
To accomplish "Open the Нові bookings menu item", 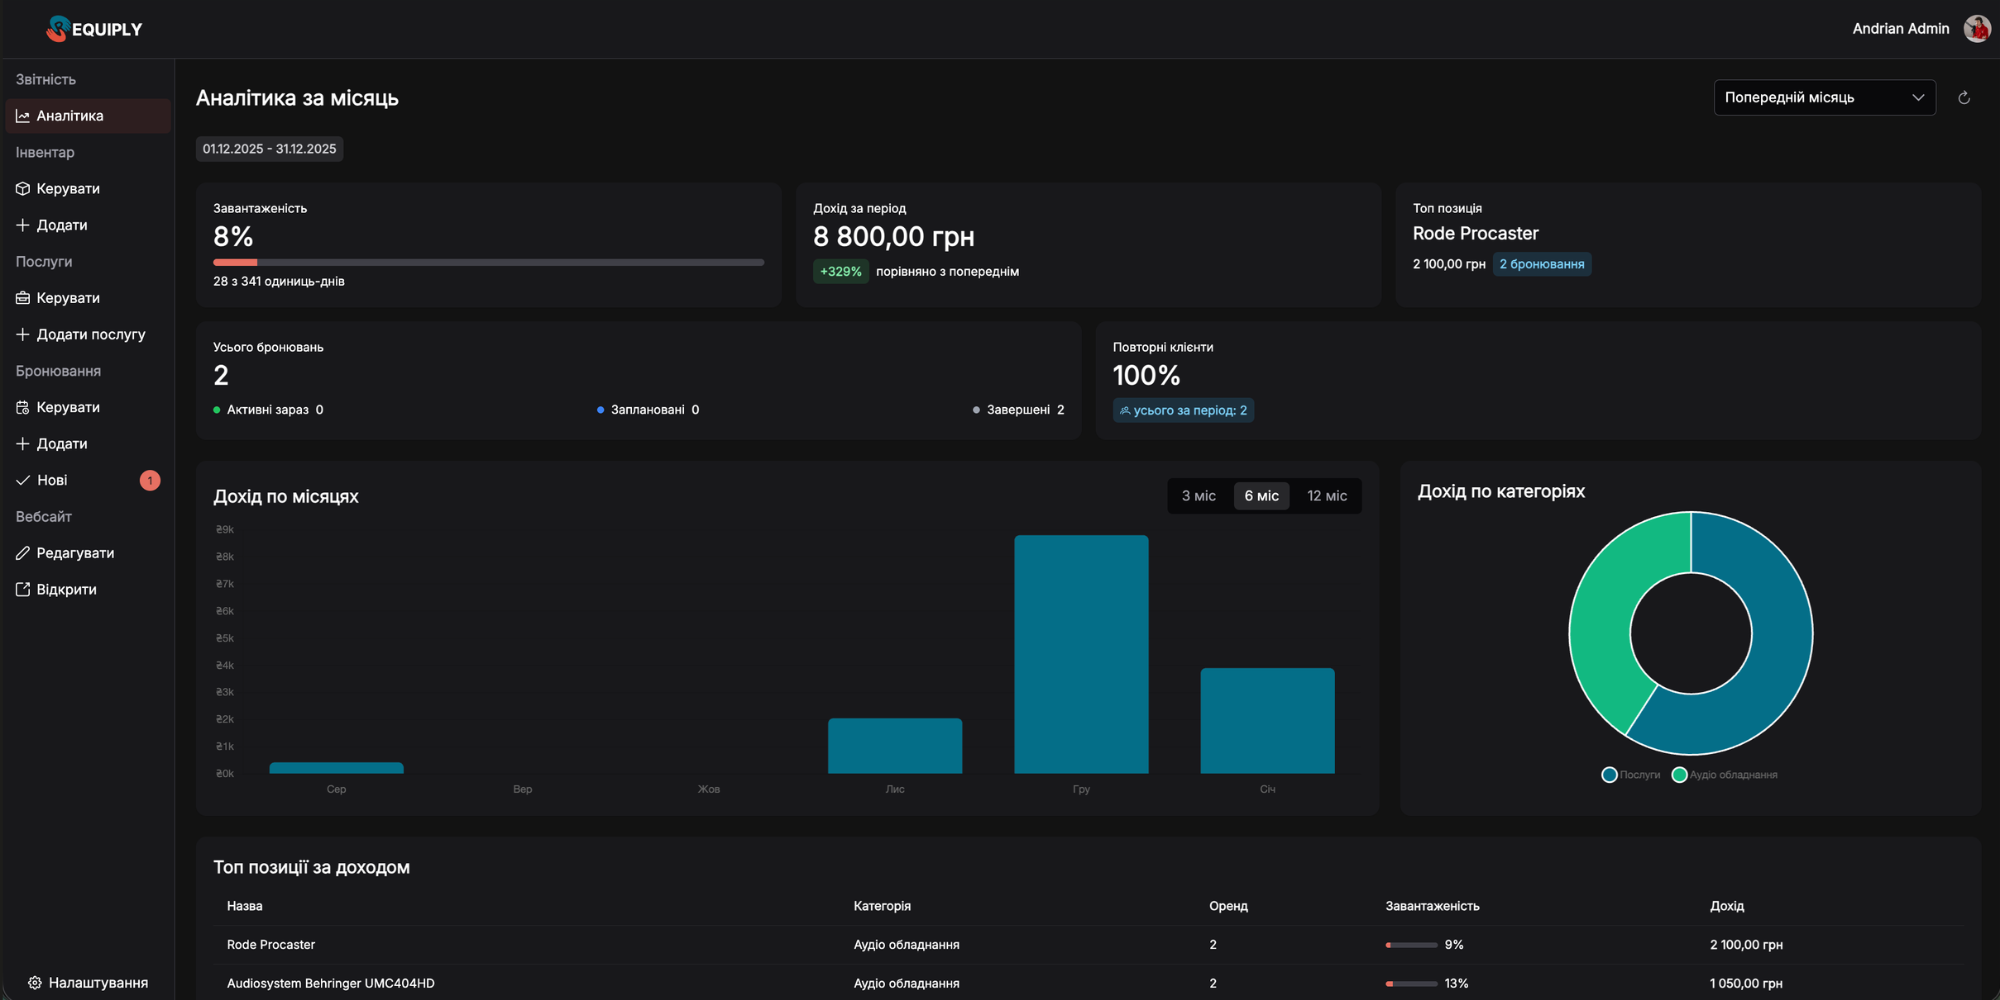I will pos(50,480).
